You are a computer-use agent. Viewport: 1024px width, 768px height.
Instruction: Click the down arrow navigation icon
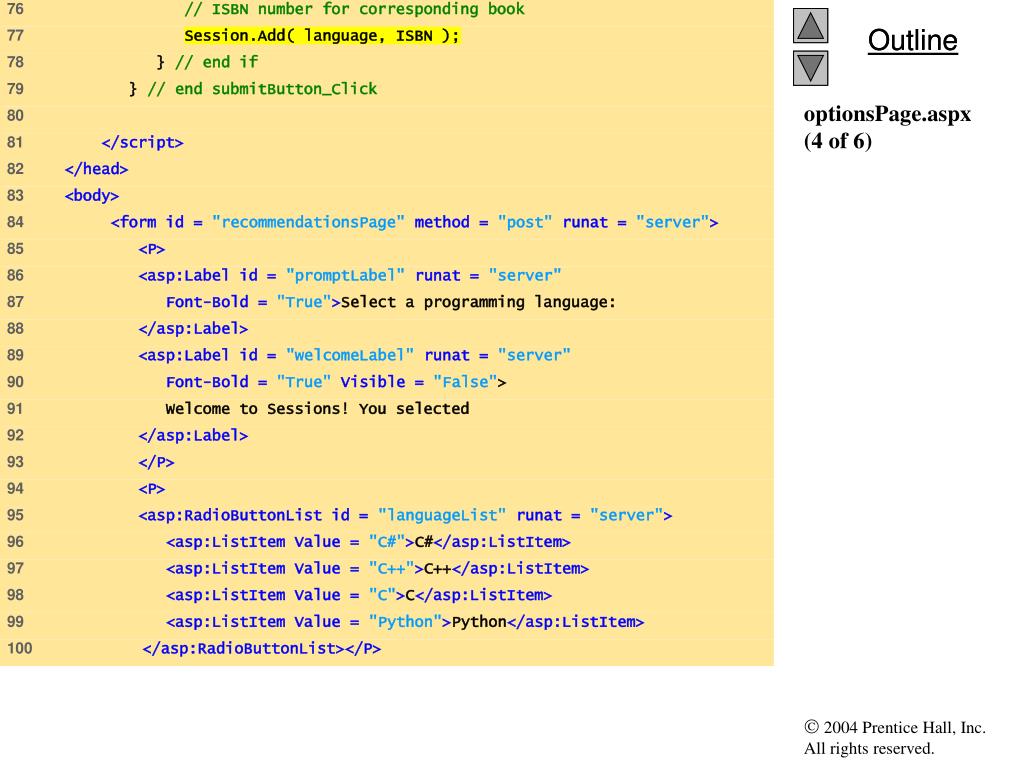(810, 69)
